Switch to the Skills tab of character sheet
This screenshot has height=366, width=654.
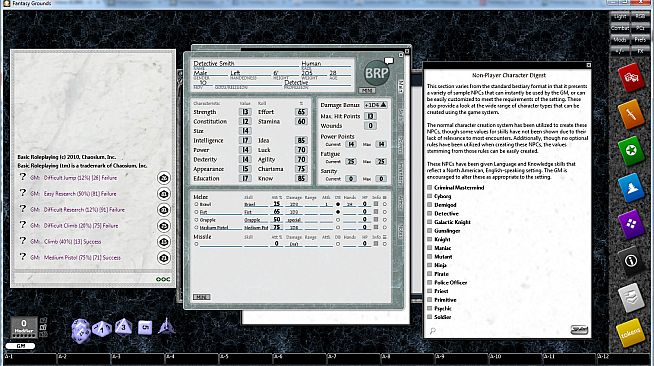point(400,114)
